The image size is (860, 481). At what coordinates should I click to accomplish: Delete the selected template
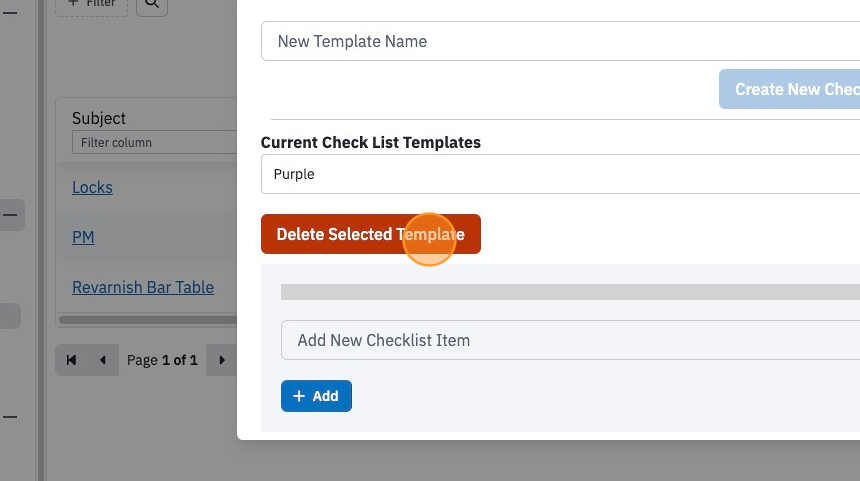371,234
